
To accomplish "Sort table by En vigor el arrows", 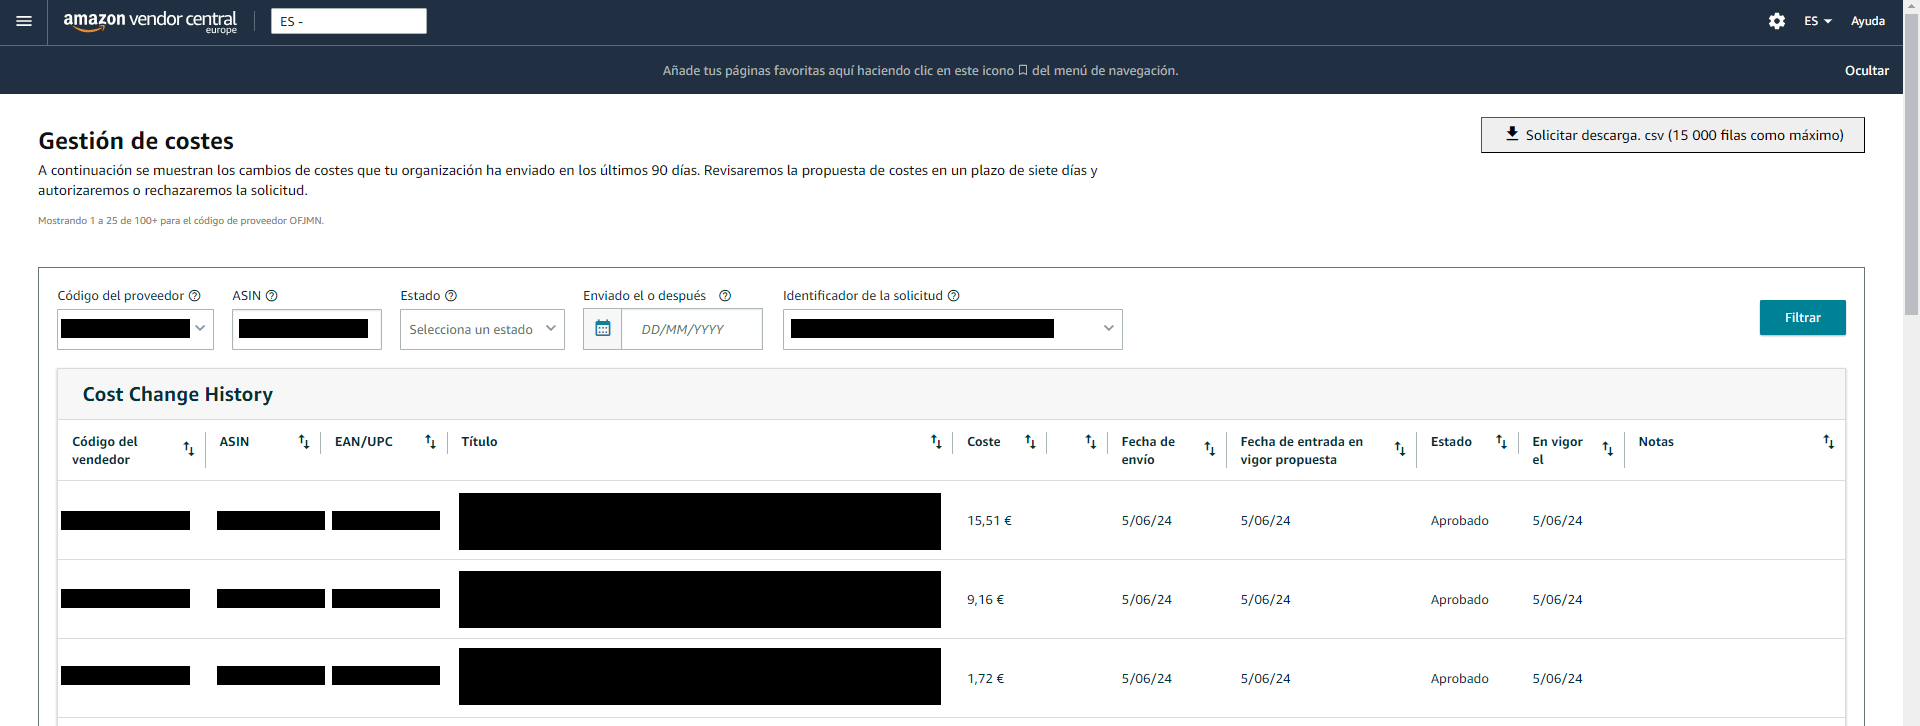I will coord(1608,449).
